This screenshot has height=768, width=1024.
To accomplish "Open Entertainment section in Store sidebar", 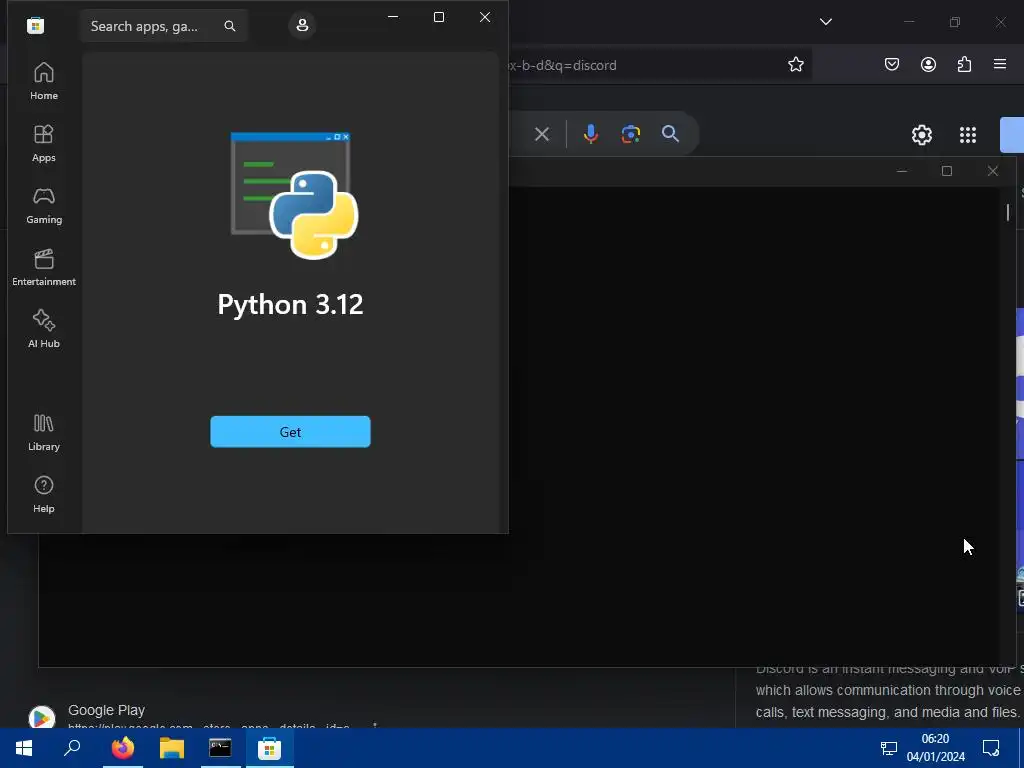I will tap(44, 267).
